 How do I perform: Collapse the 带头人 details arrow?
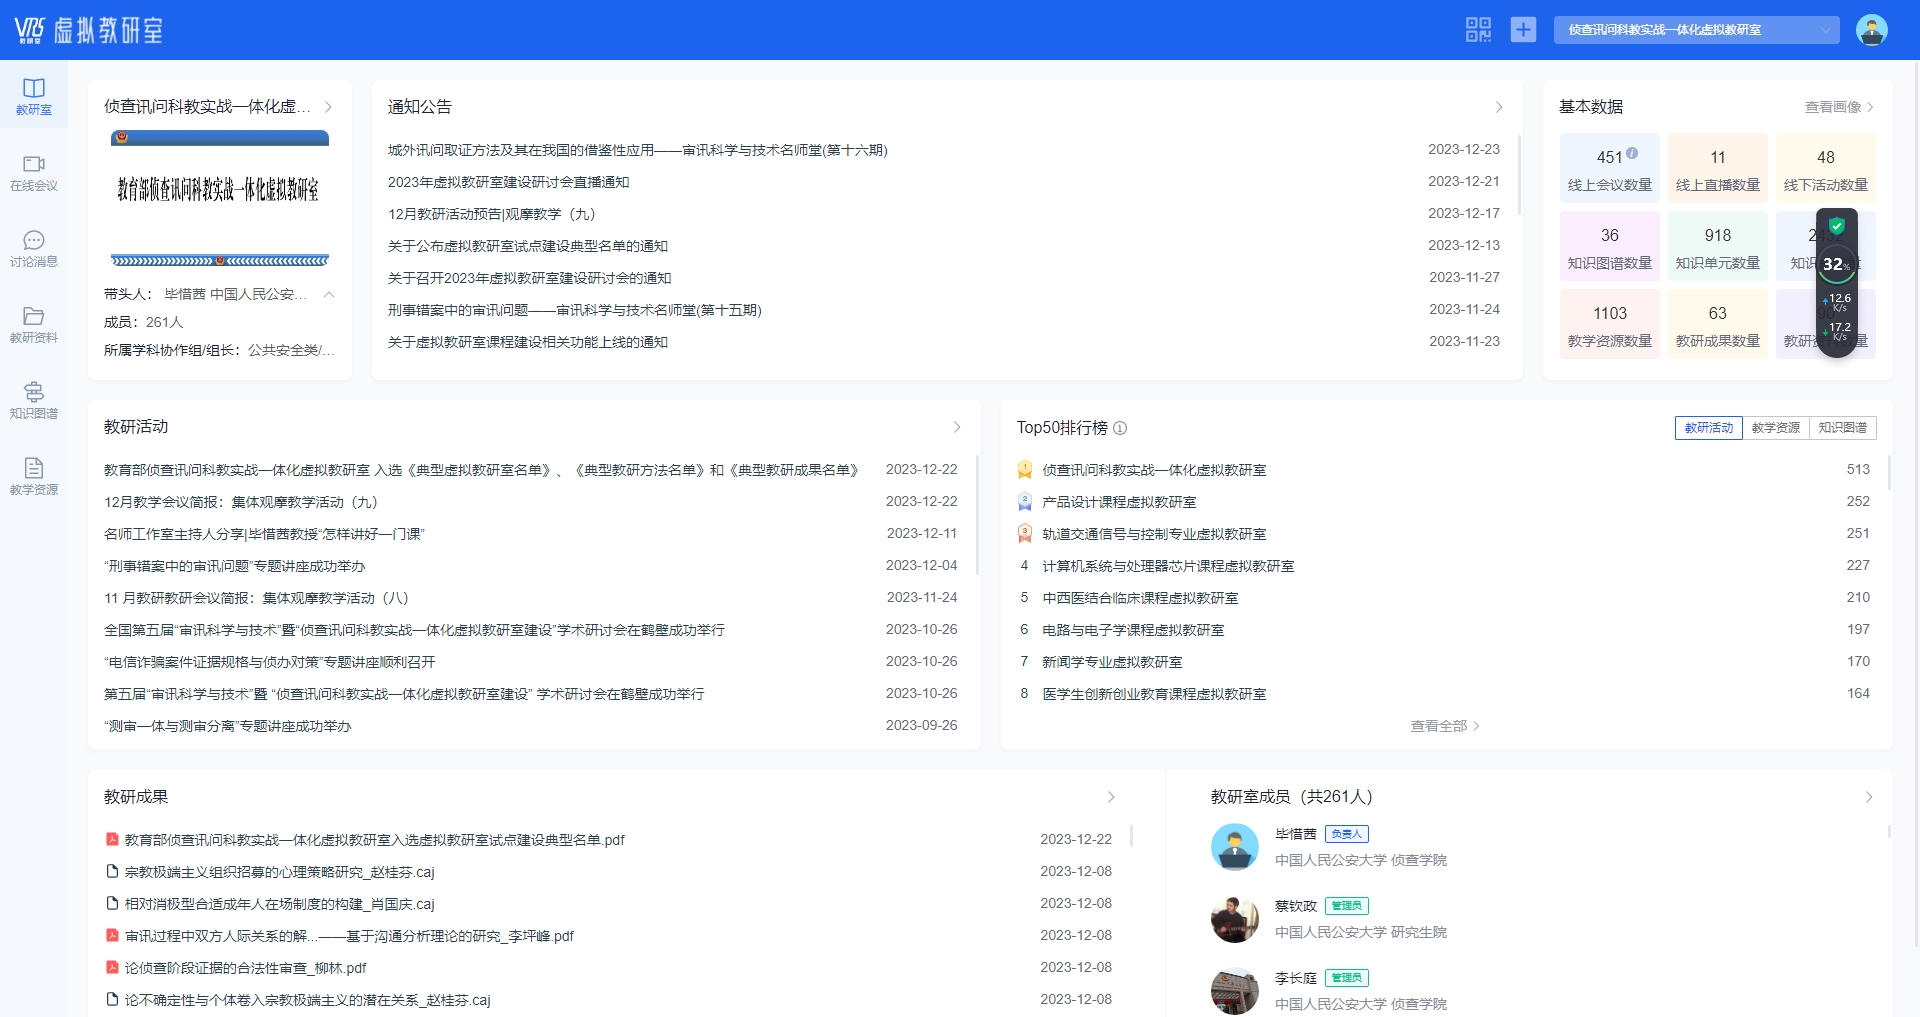click(329, 294)
